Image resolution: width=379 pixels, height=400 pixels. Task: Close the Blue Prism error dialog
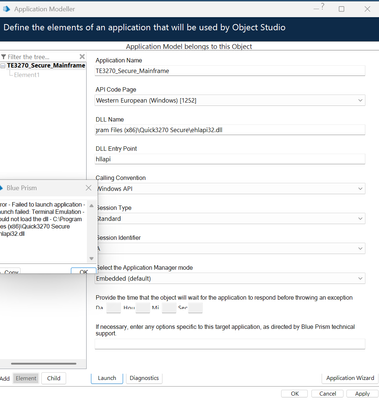click(x=88, y=188)
